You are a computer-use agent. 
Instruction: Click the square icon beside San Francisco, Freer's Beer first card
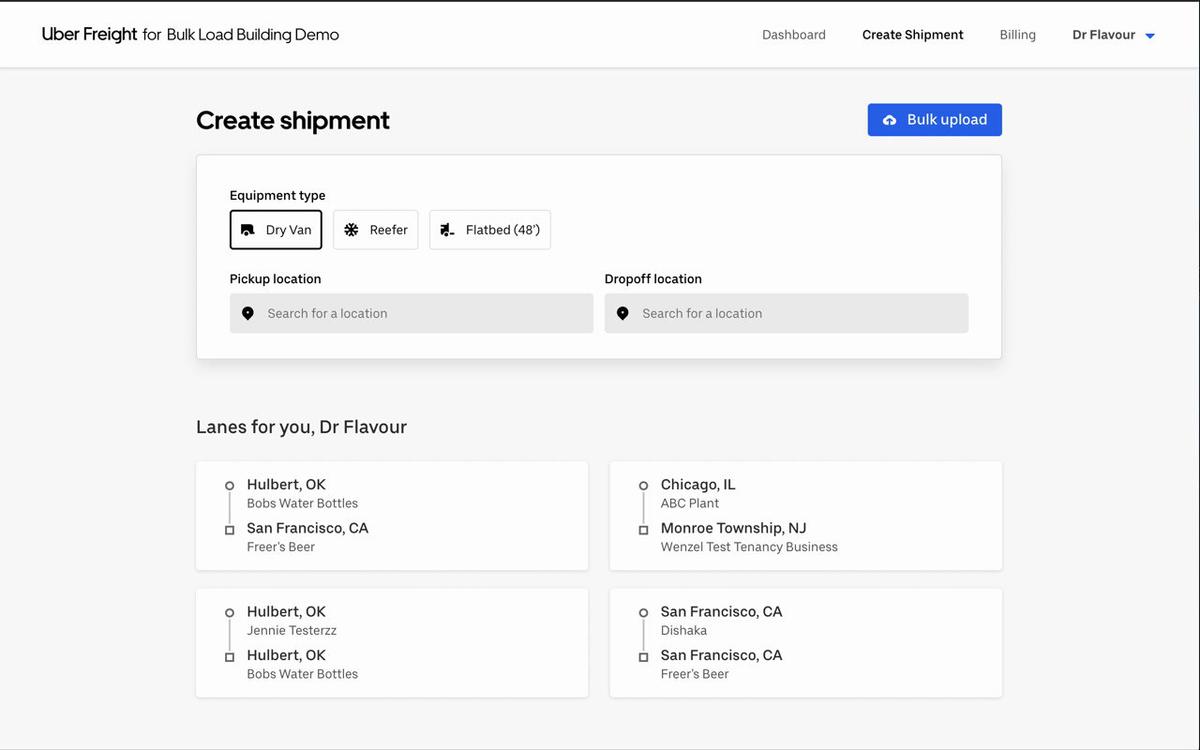point(229,530)
